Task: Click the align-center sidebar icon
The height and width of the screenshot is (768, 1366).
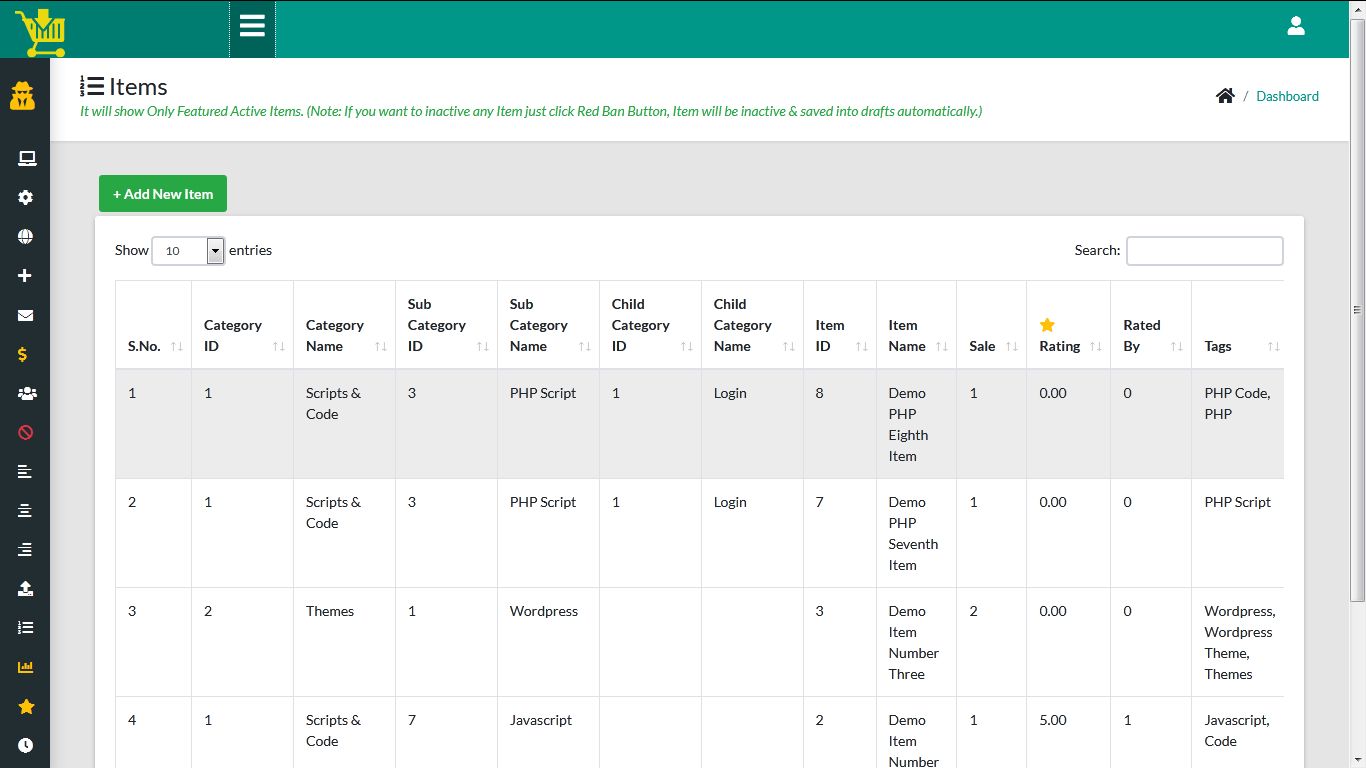Action: tap(26, 511)
